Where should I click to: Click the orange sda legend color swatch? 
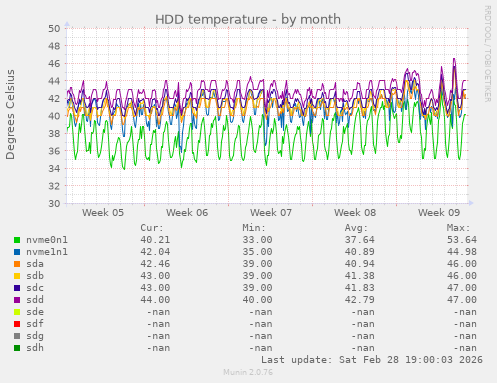coord(17,264)
